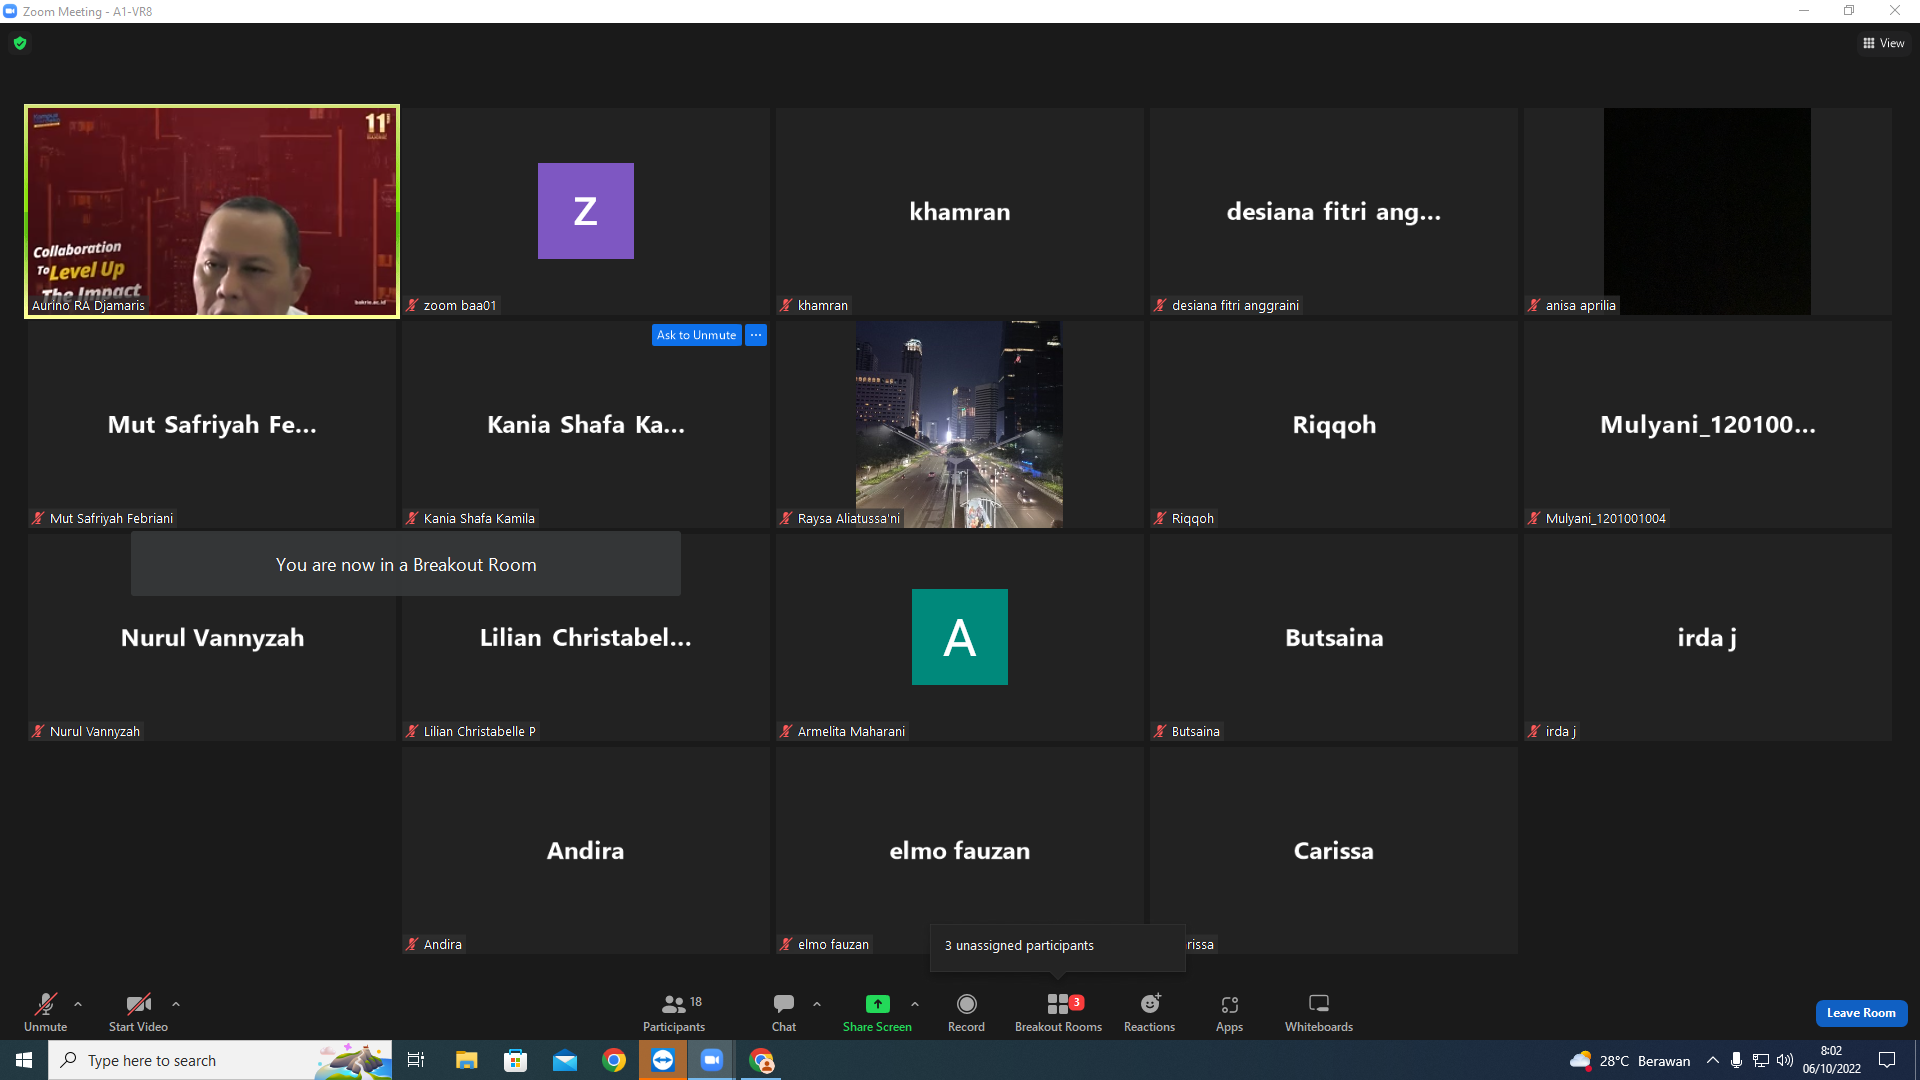
Task: Click the system tray microphone icon
Action: click(x=1737, y=1060)
